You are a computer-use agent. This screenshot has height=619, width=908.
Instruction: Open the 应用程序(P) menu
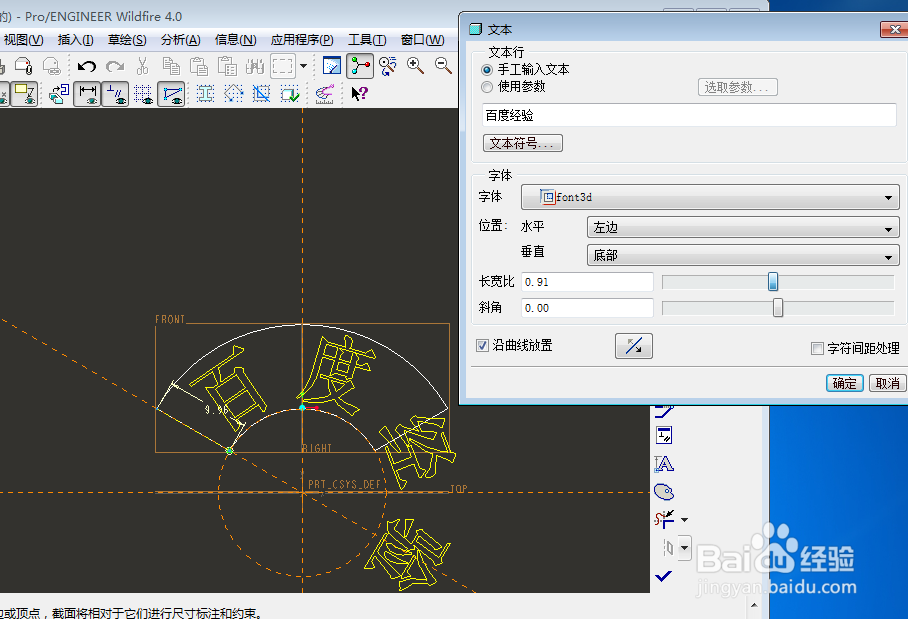point(302,40)
